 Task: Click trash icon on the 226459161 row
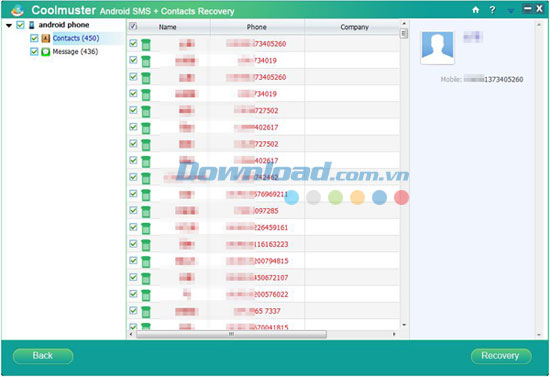(x=146, y=228)
